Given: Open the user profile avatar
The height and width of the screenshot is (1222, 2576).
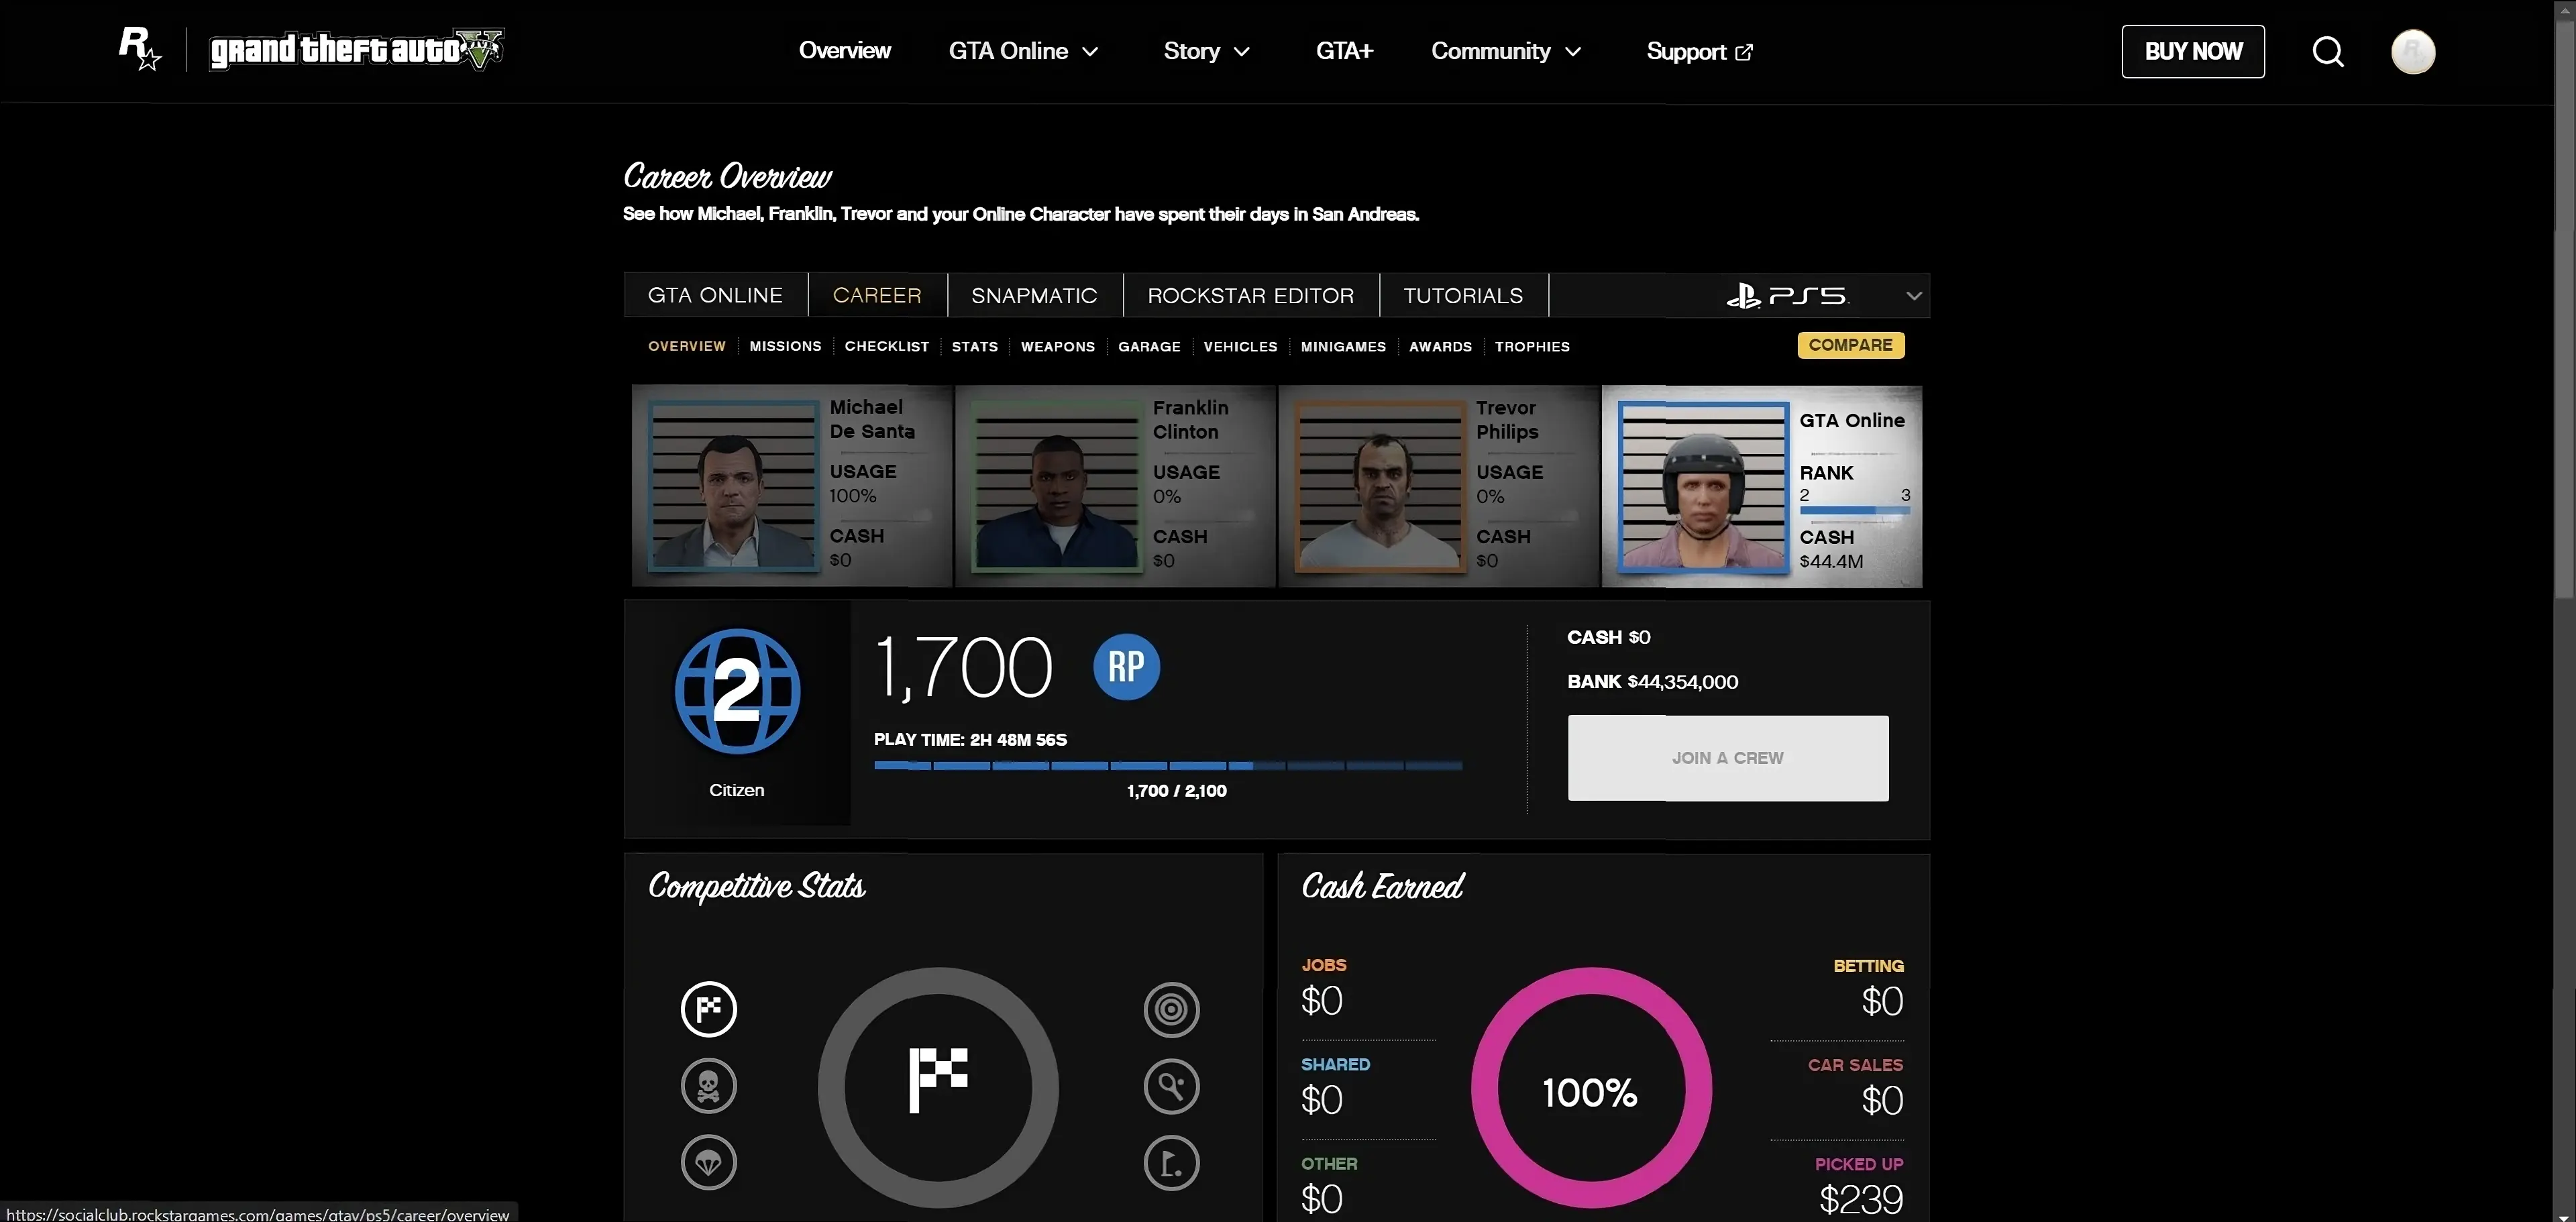Looking at the screenshot, I should tap(2412, 52).
